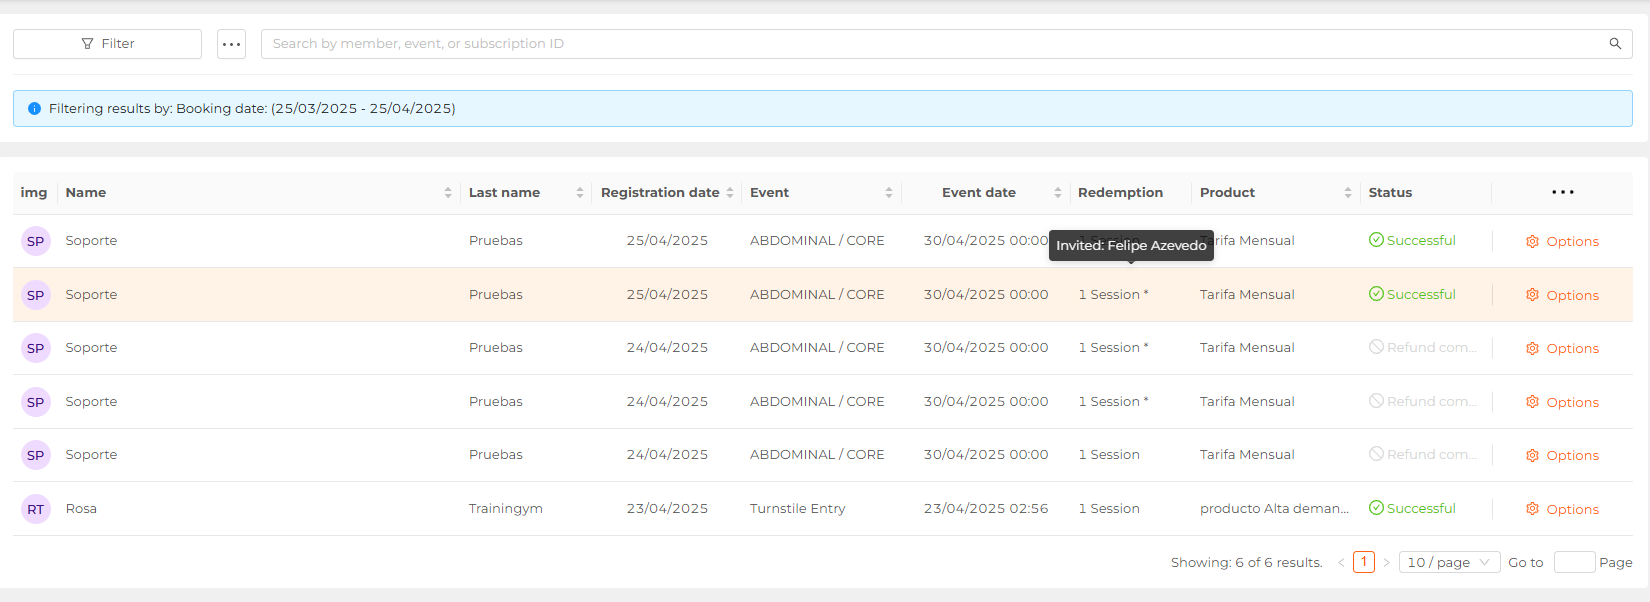This screenshot has height=602, width=1650.
Task: Click the 'Showing: 6 of 6 results.' text
Action: pyautogui.click(x=1246, y=563)
